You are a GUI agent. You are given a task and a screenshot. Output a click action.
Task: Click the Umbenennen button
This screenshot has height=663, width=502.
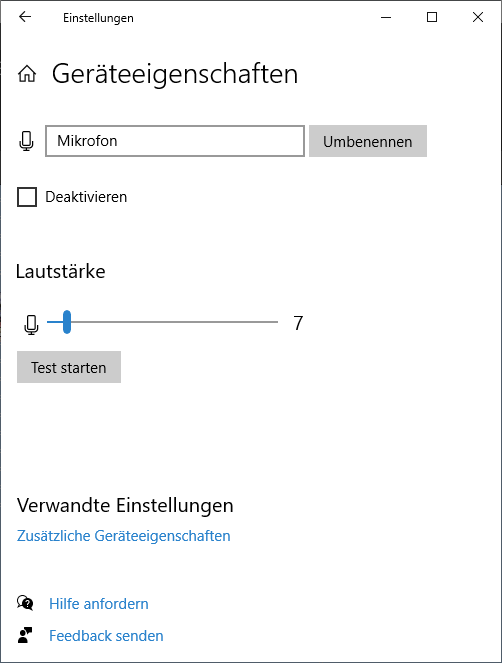click(368, 141)
